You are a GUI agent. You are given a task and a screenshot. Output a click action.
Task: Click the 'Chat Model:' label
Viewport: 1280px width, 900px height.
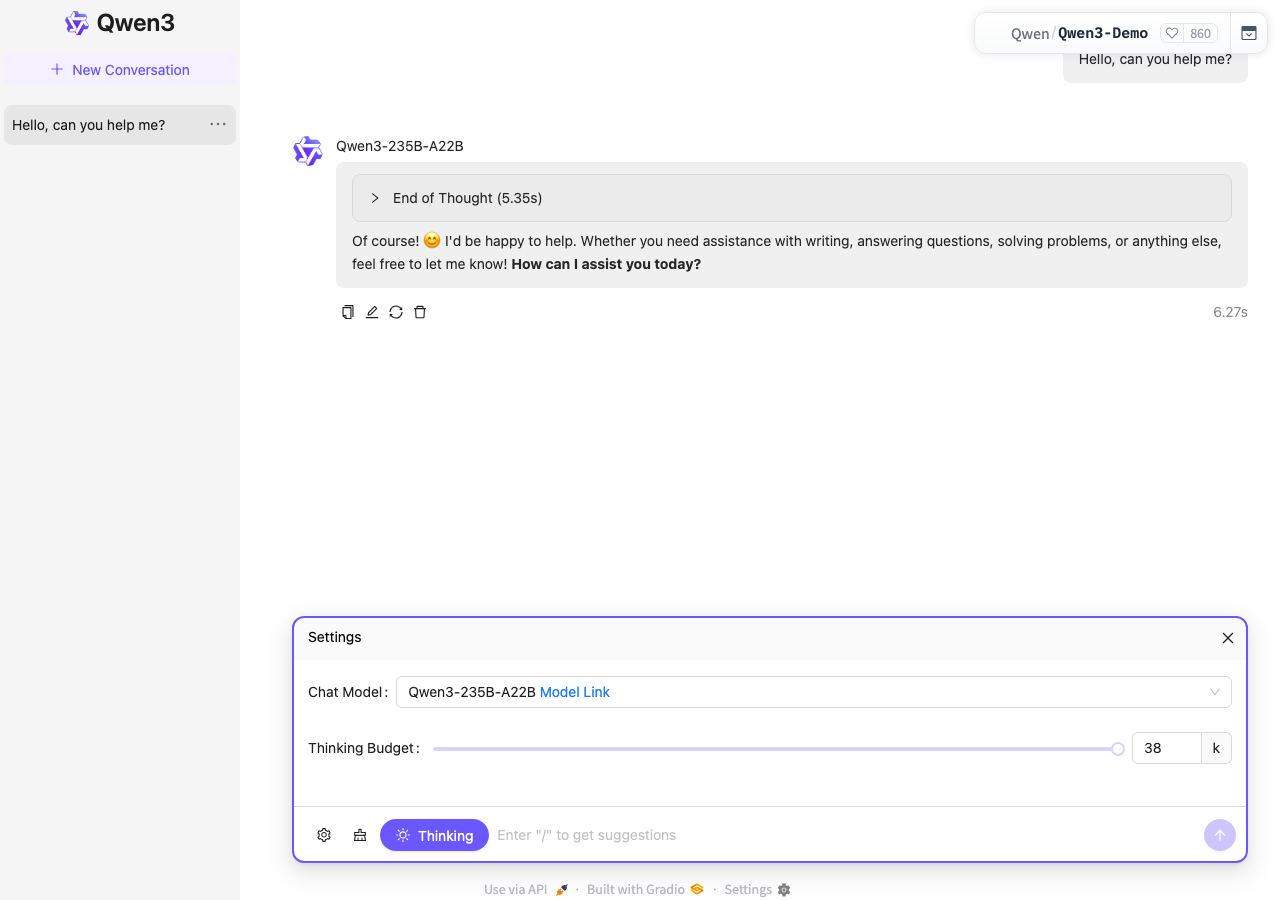348,692
